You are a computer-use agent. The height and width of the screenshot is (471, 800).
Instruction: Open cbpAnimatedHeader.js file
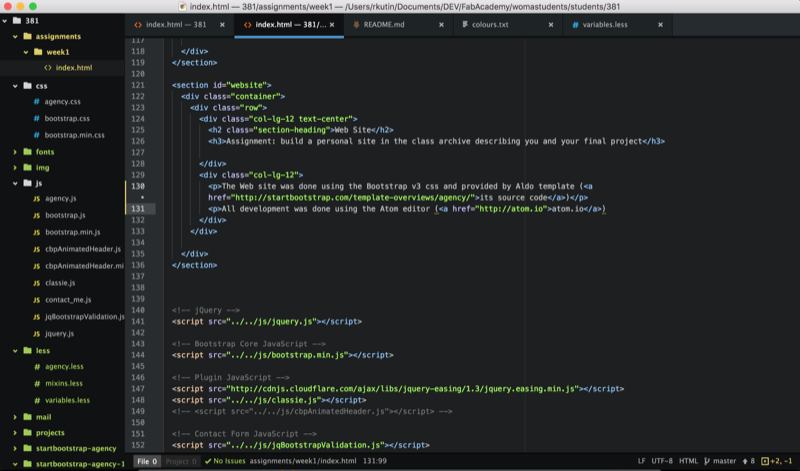tap(83, 249)
